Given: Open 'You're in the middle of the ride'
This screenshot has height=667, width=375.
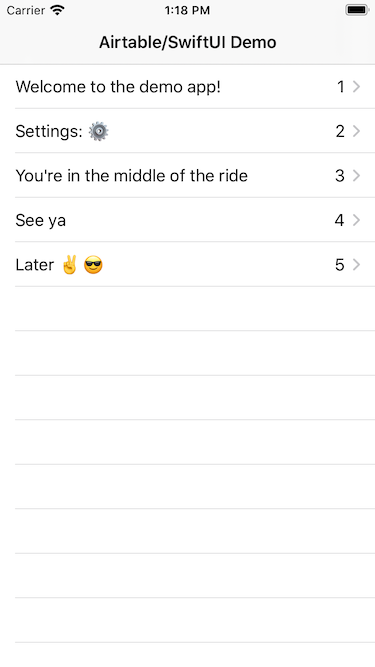Looking at the screenshot, I should tap(188, 176).
